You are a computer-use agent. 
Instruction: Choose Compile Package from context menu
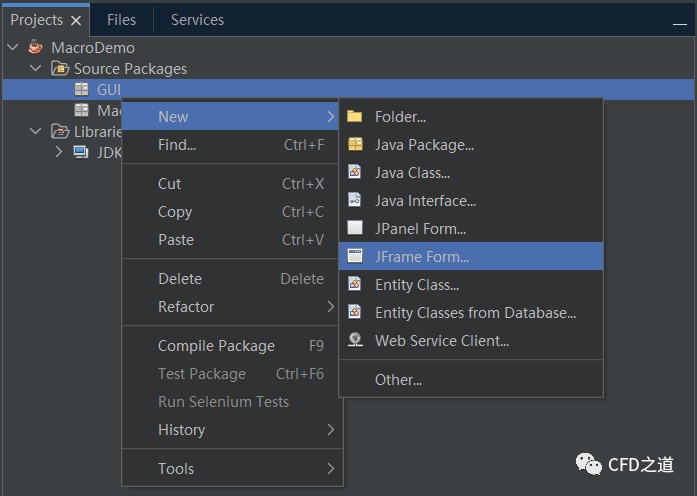216,346
